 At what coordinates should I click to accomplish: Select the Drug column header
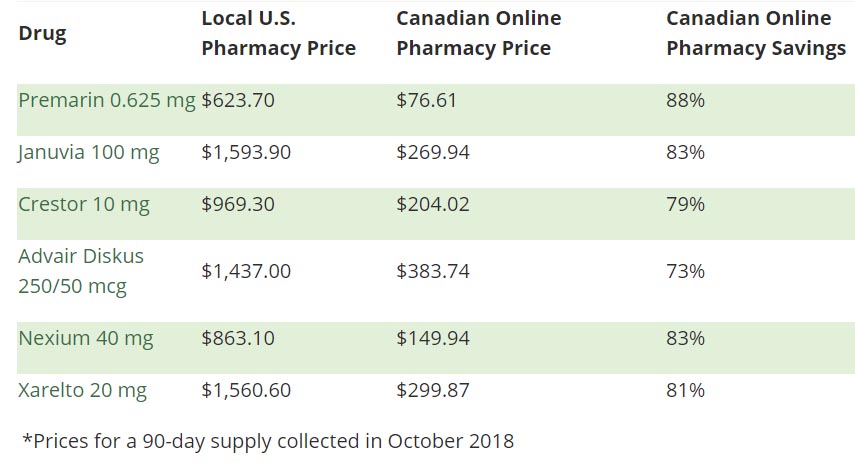click(x=43, y=34)
